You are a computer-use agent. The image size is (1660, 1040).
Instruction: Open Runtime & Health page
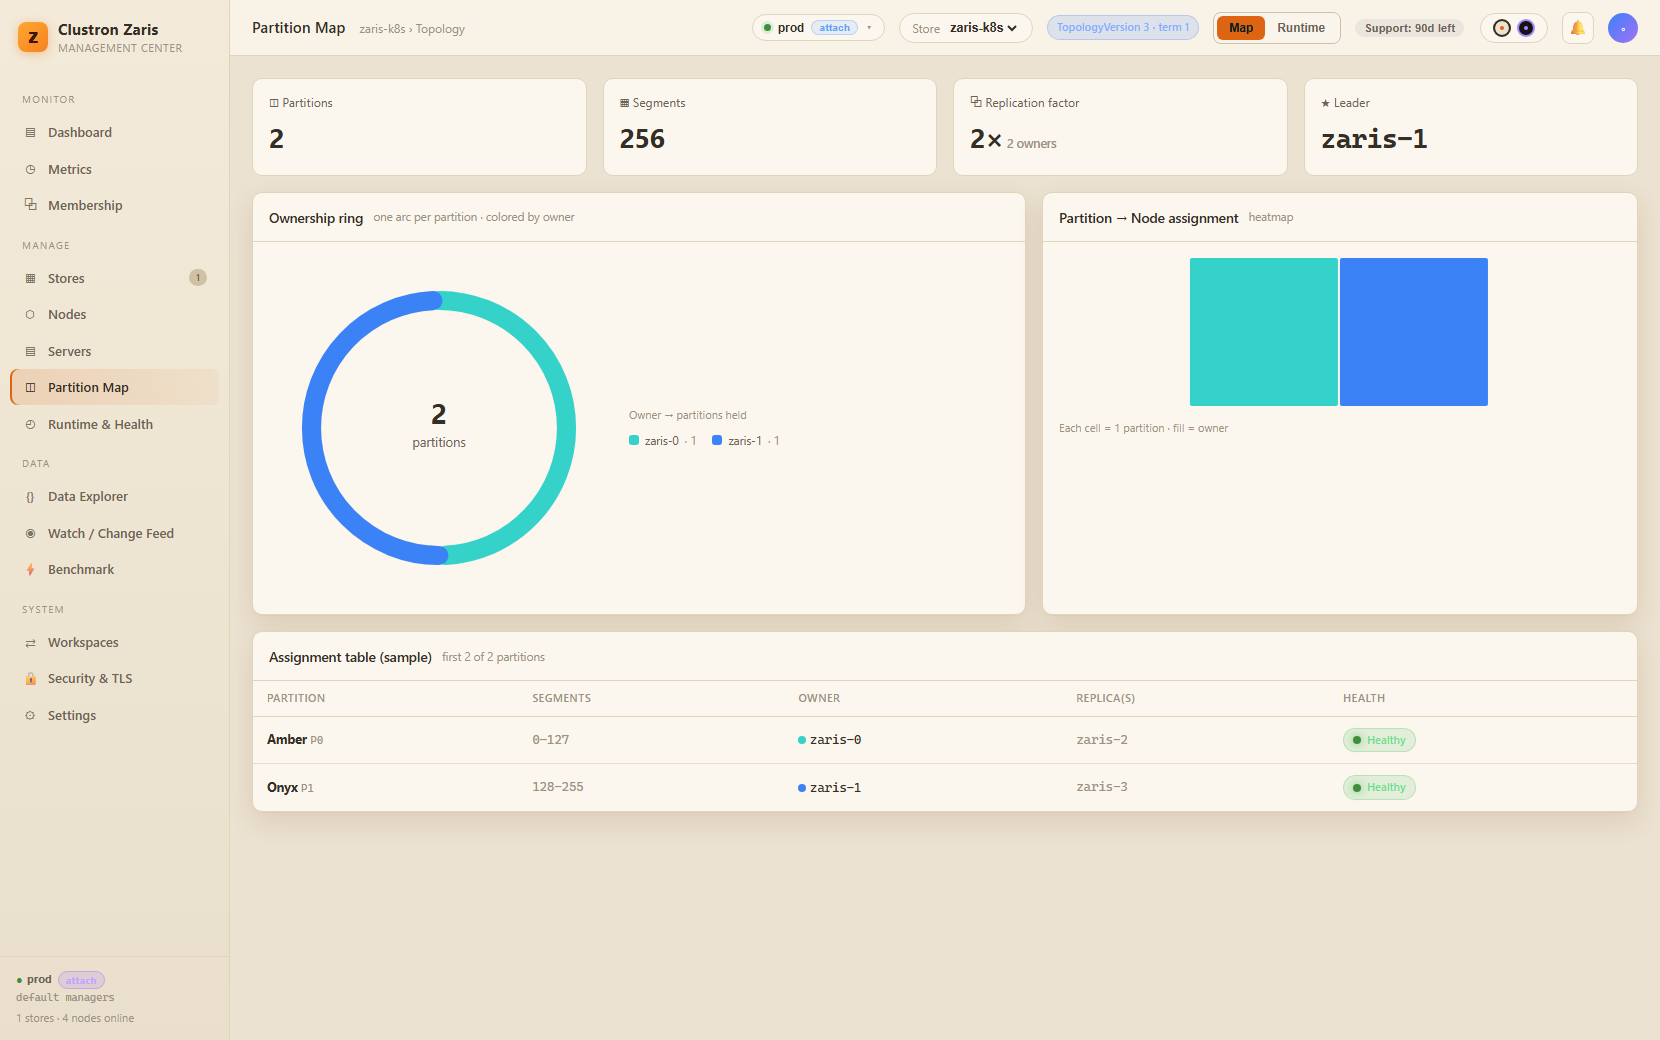pyautogui.click(x=114, y=425)
